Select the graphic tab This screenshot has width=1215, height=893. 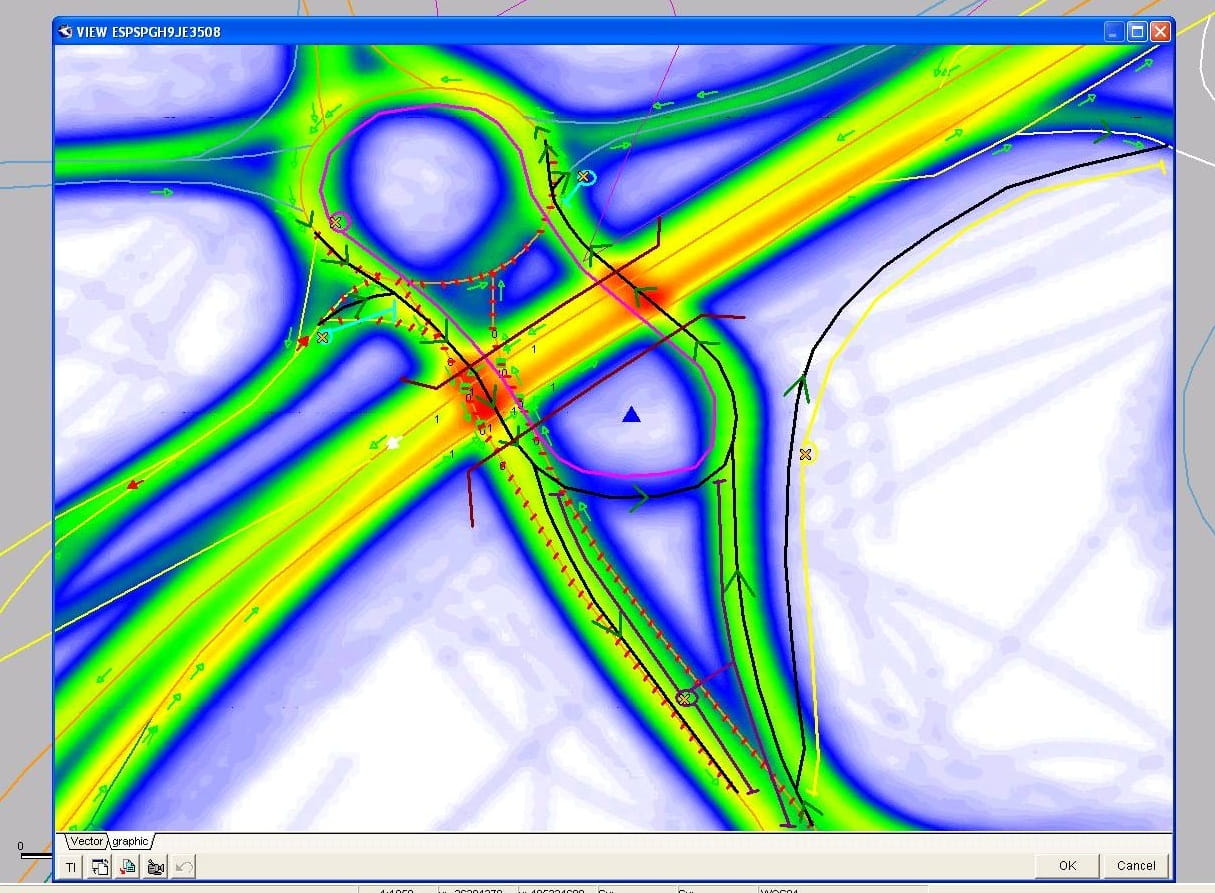(x=130, y=842)
